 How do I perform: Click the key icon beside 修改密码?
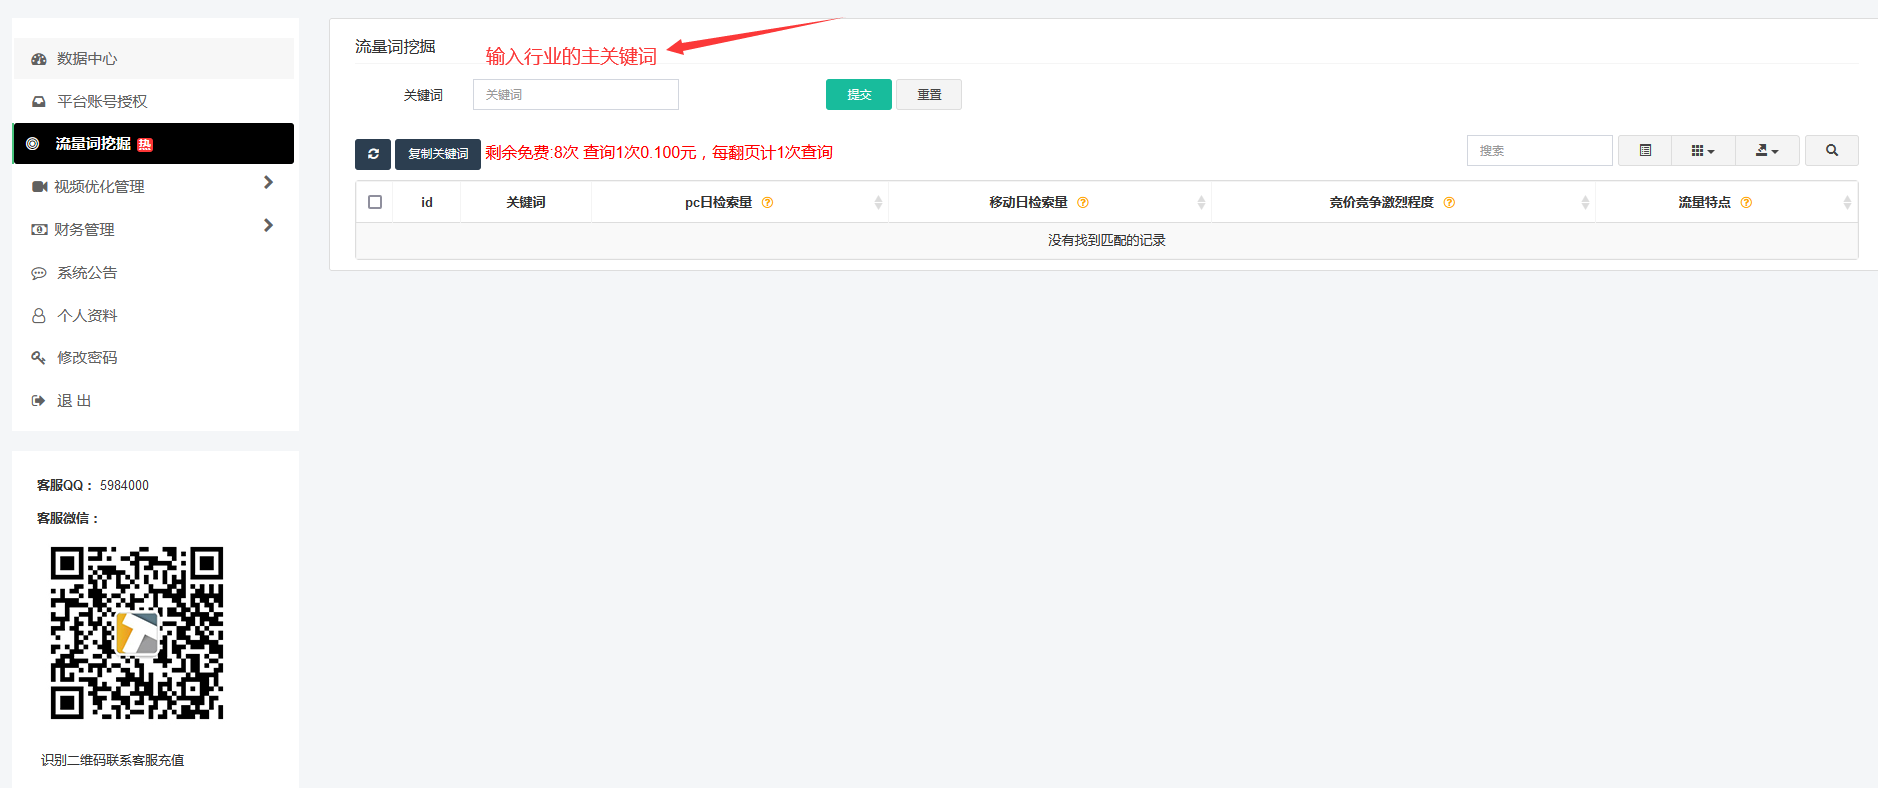[x=39, y=357]
